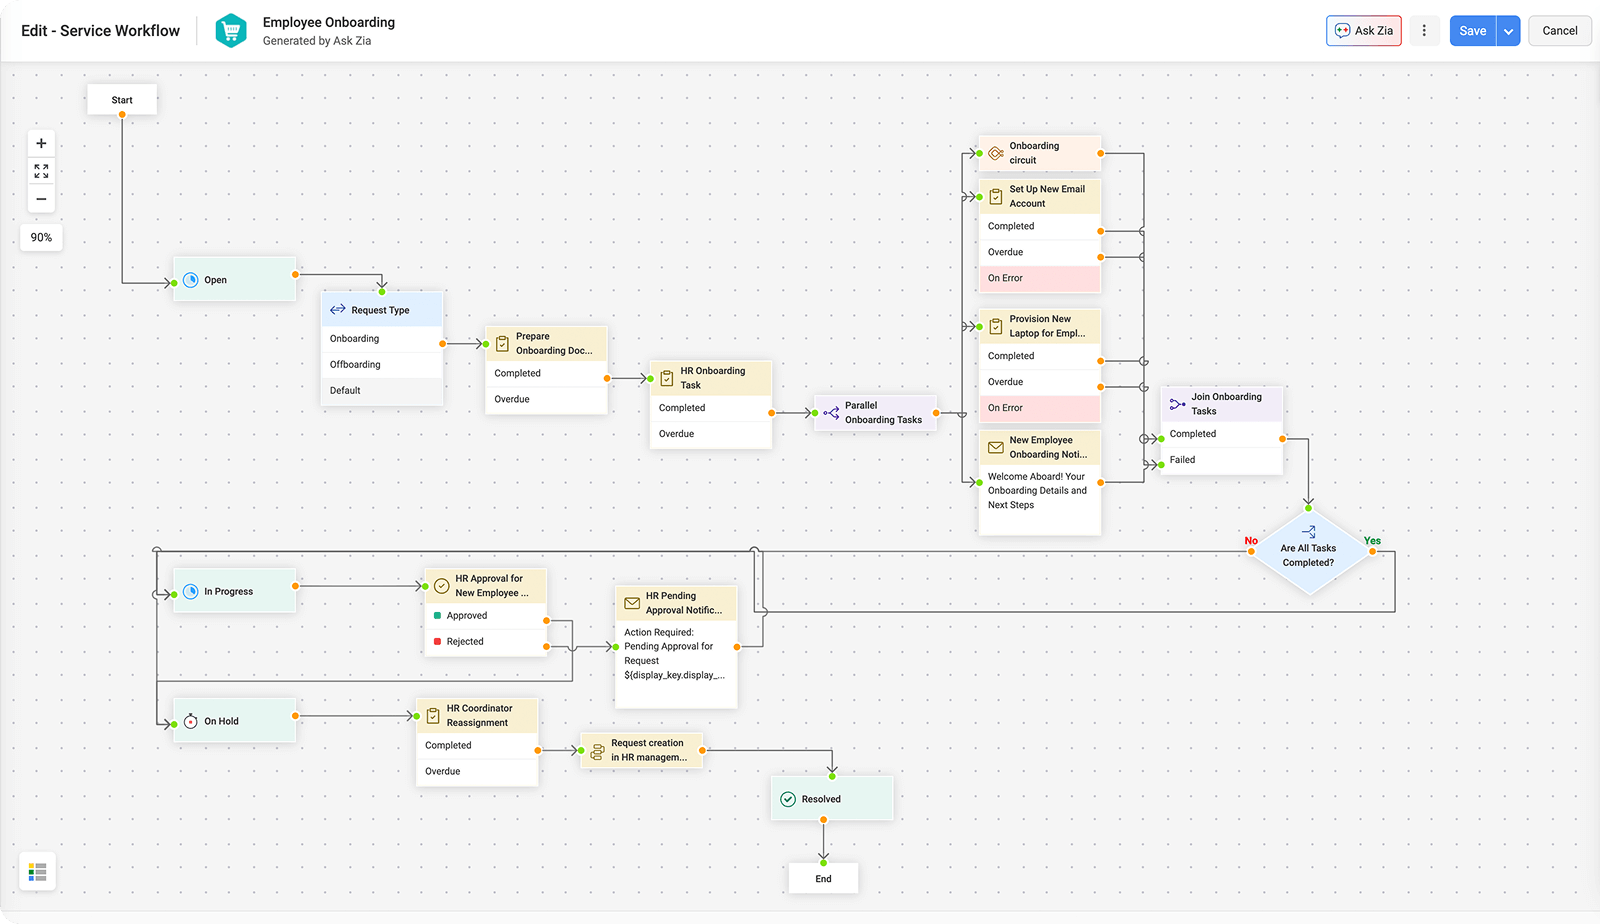Click the Cancel button
Screen dimensions: 1600x924
(x=1560, y=30)
